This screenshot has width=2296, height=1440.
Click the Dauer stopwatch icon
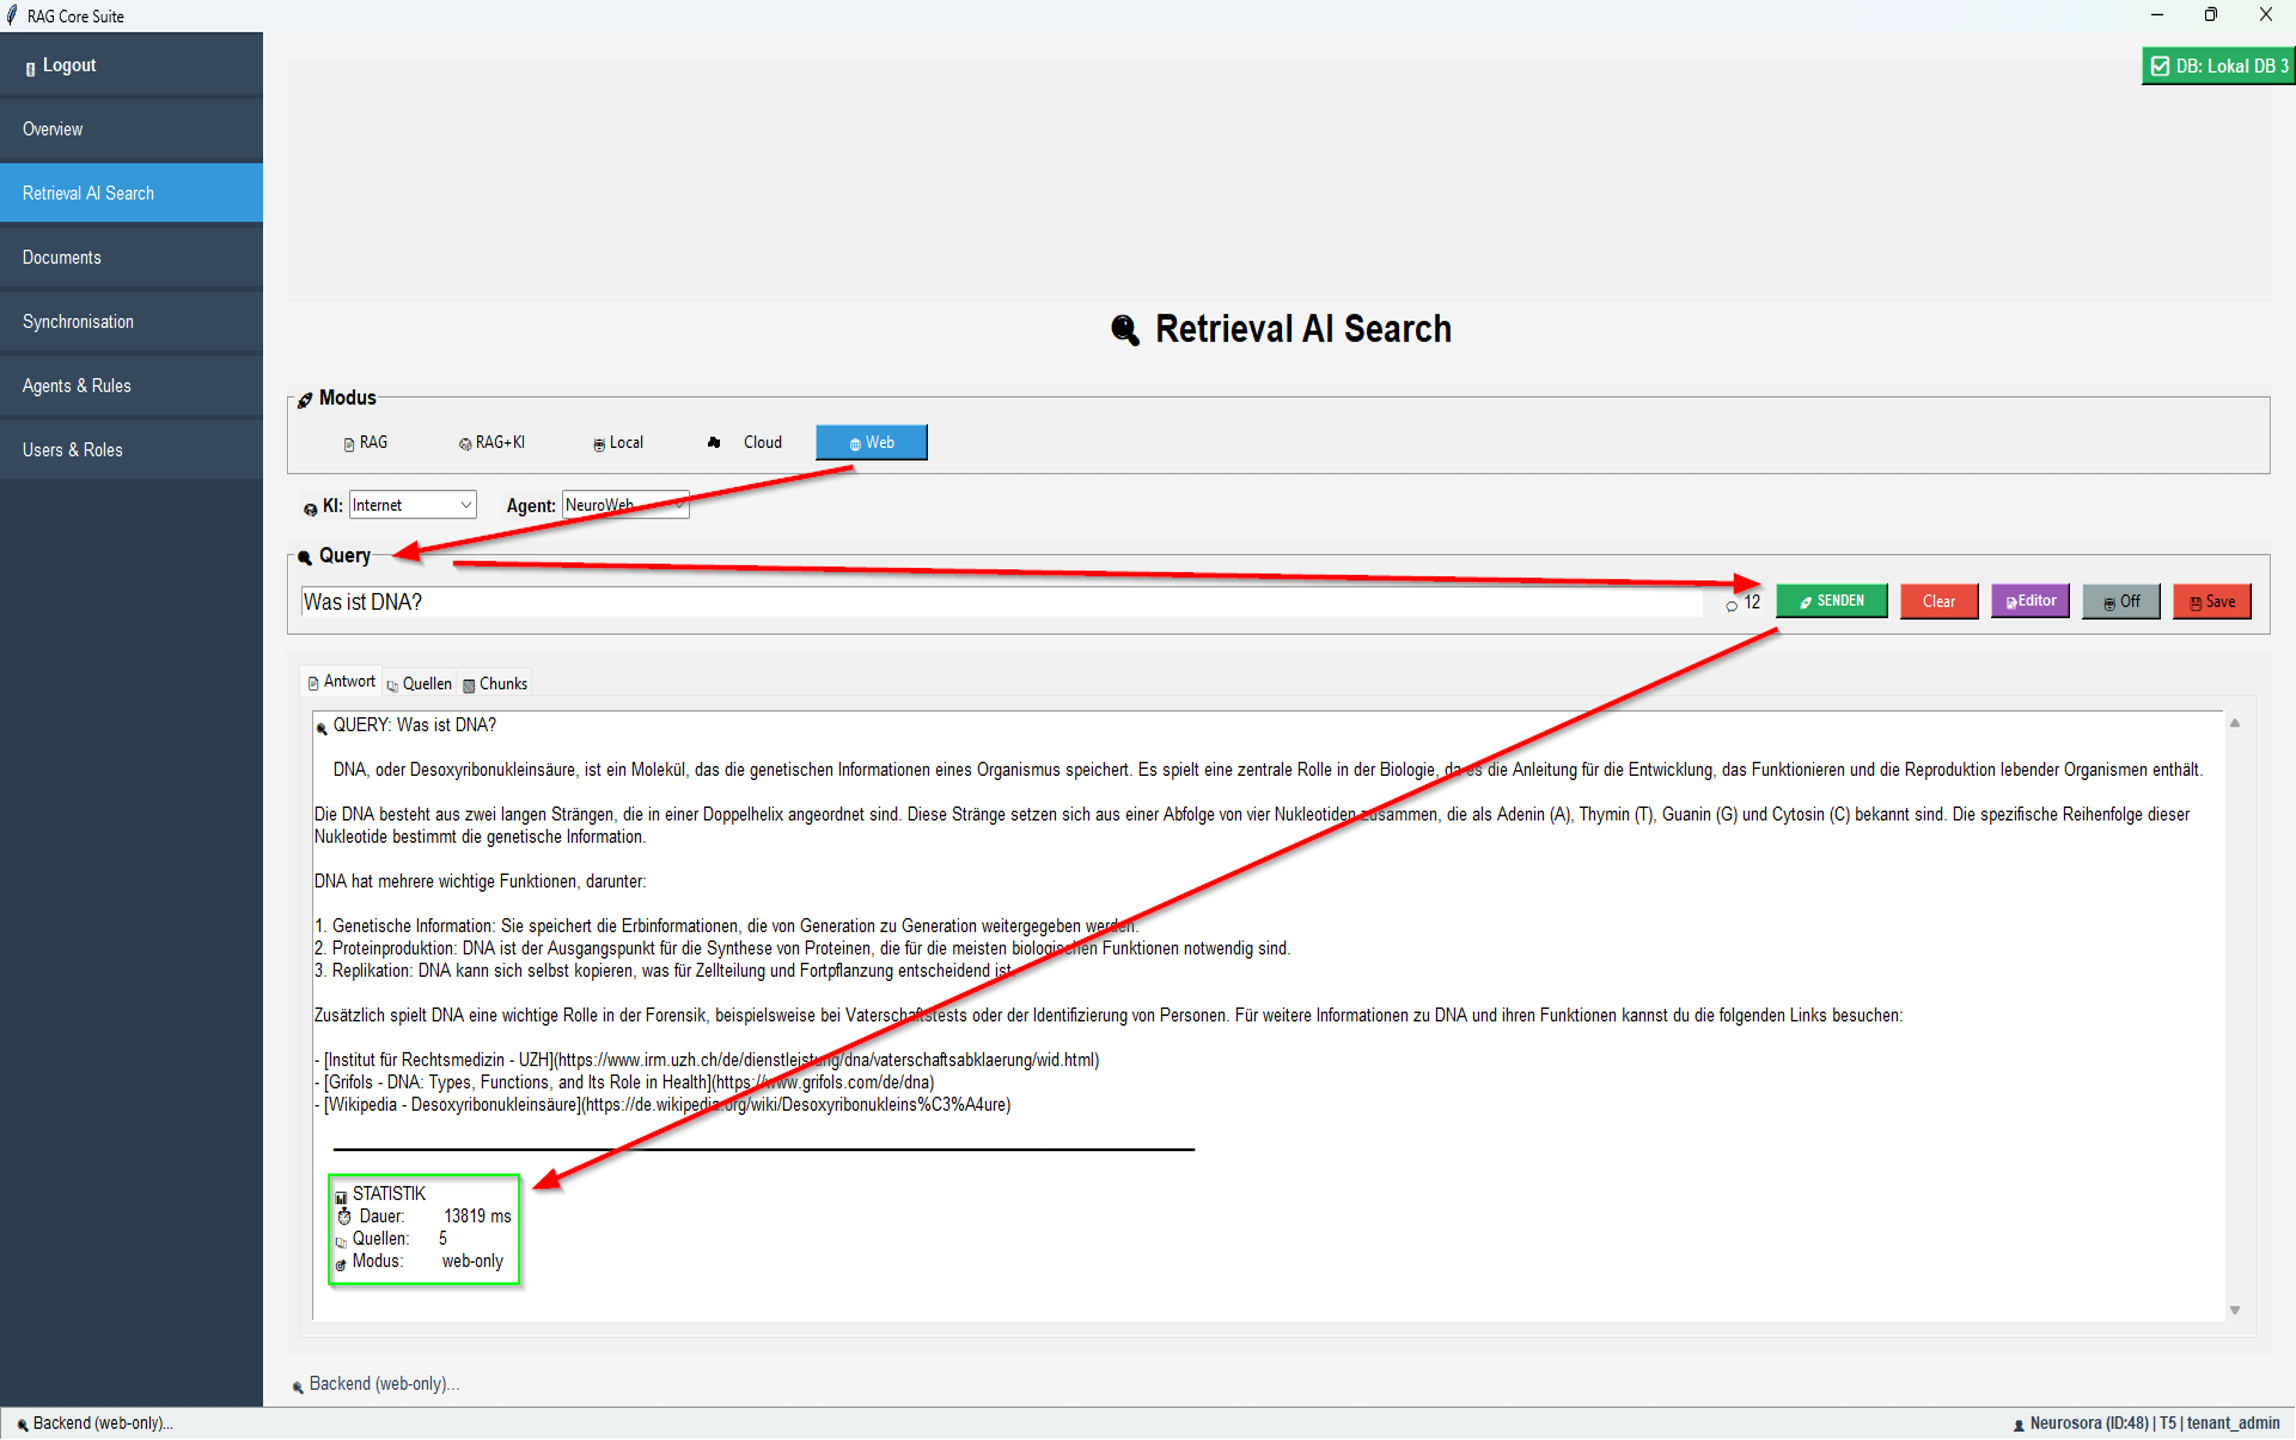point(344,1217)
